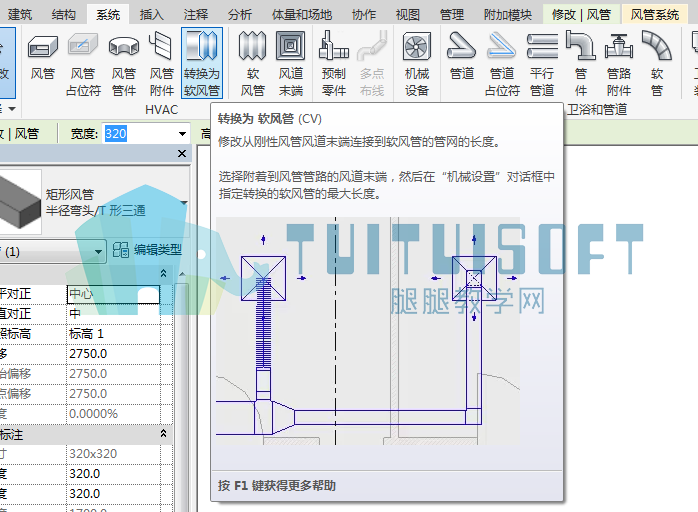Open the 附加模块 ribbon tab
Viewport: 698px width, 512px height.
[508, 15]
